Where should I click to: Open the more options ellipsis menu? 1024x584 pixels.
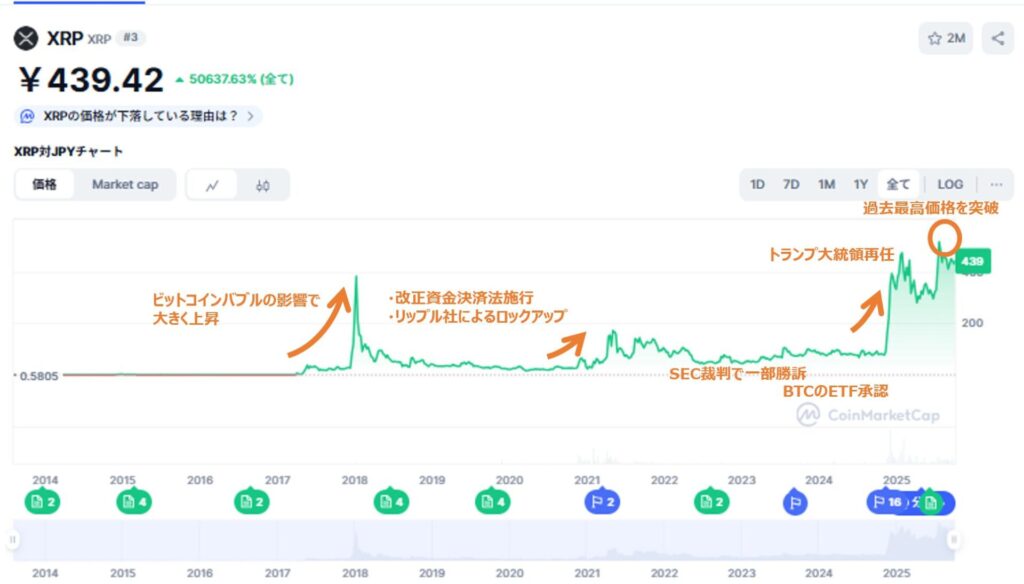pyautogui.click(x=996, y=184)
